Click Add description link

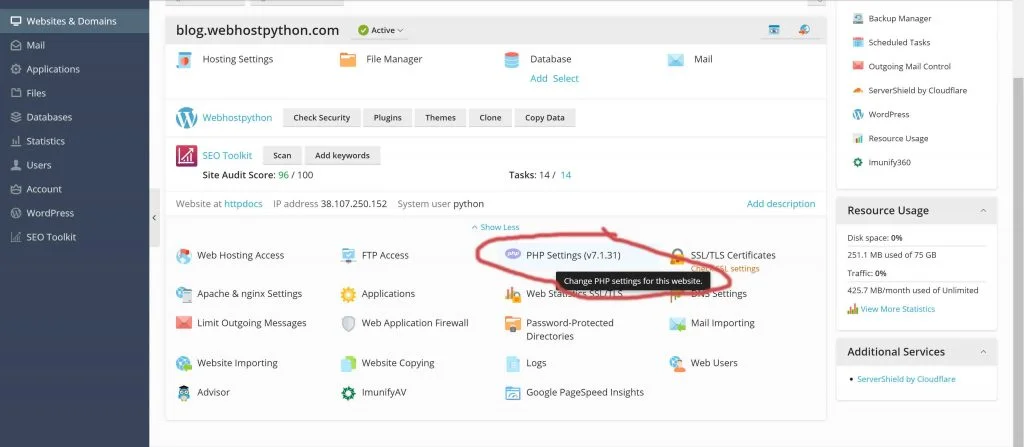point(781,204)
